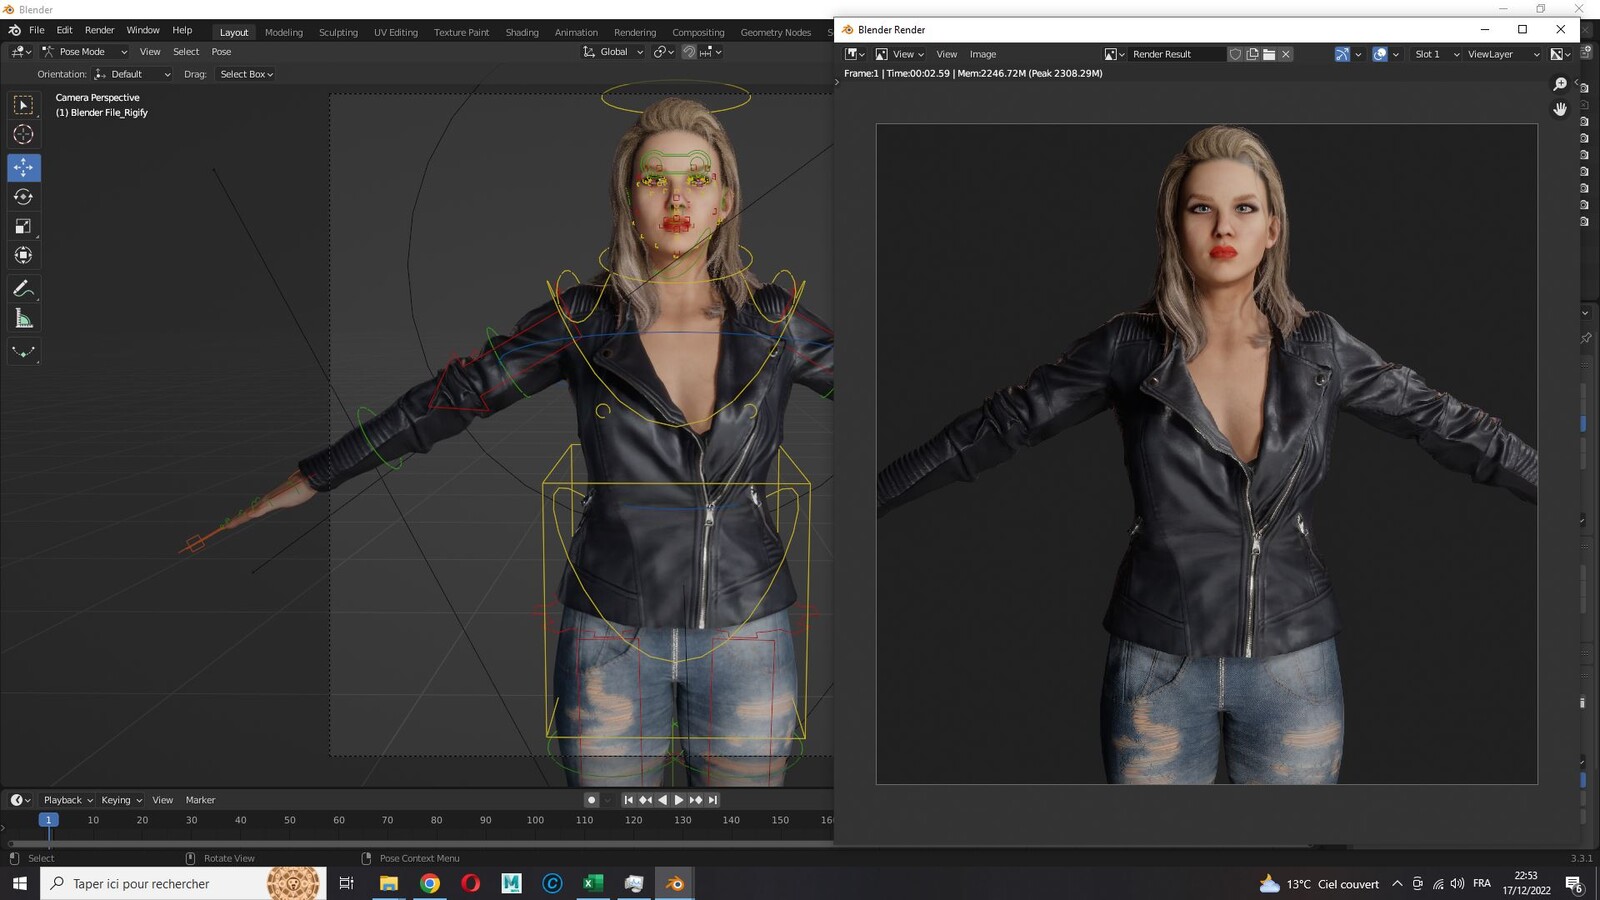Jump to previous keyframe
Viewport: 1600px width, 900px height.
pos(645,800)
